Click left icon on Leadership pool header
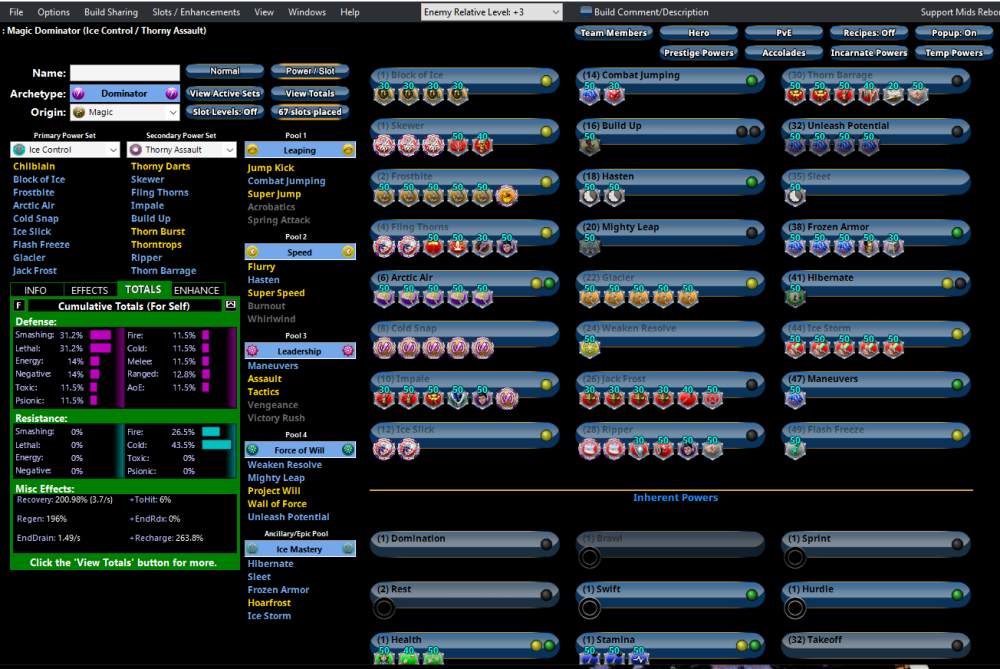1000x669 pixels. 253,351
